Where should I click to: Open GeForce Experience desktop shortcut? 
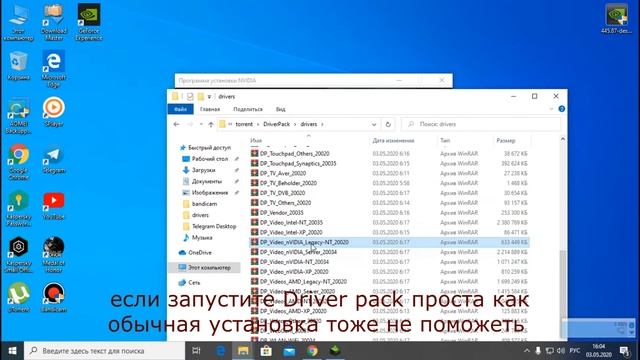point(89,22)
